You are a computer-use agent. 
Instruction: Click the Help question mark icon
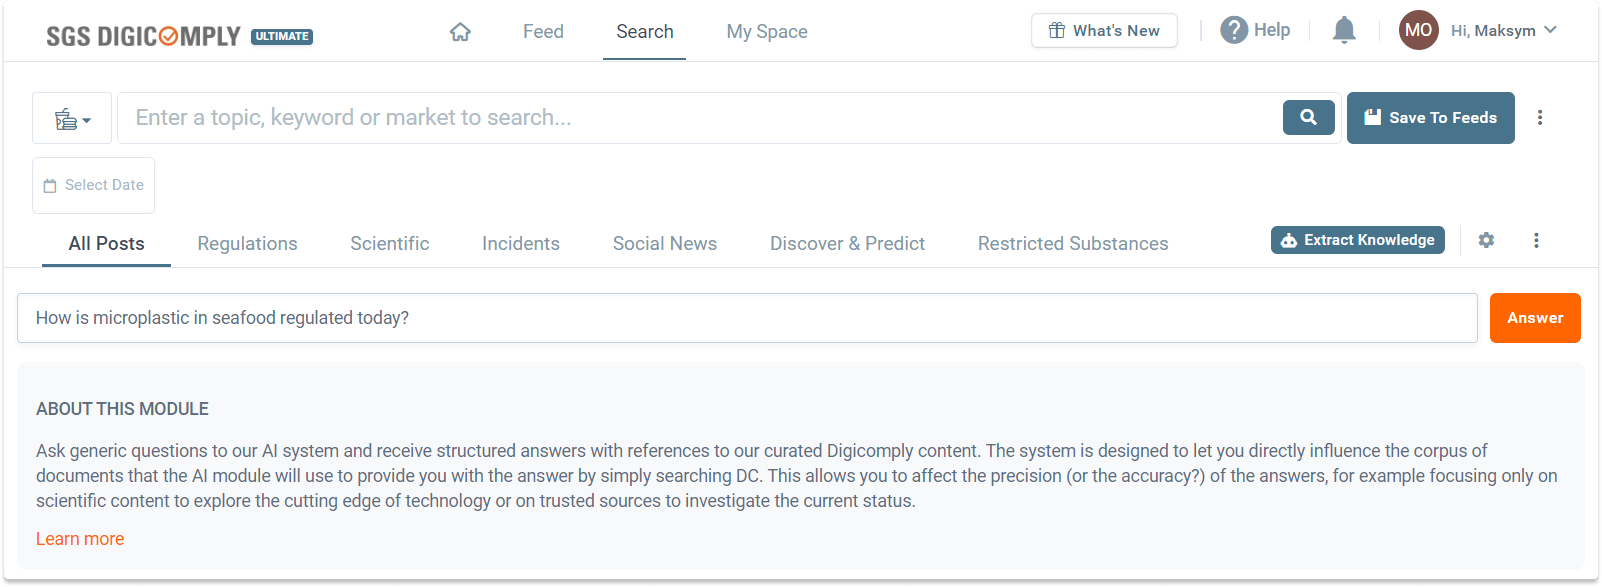pos(1234,30)
